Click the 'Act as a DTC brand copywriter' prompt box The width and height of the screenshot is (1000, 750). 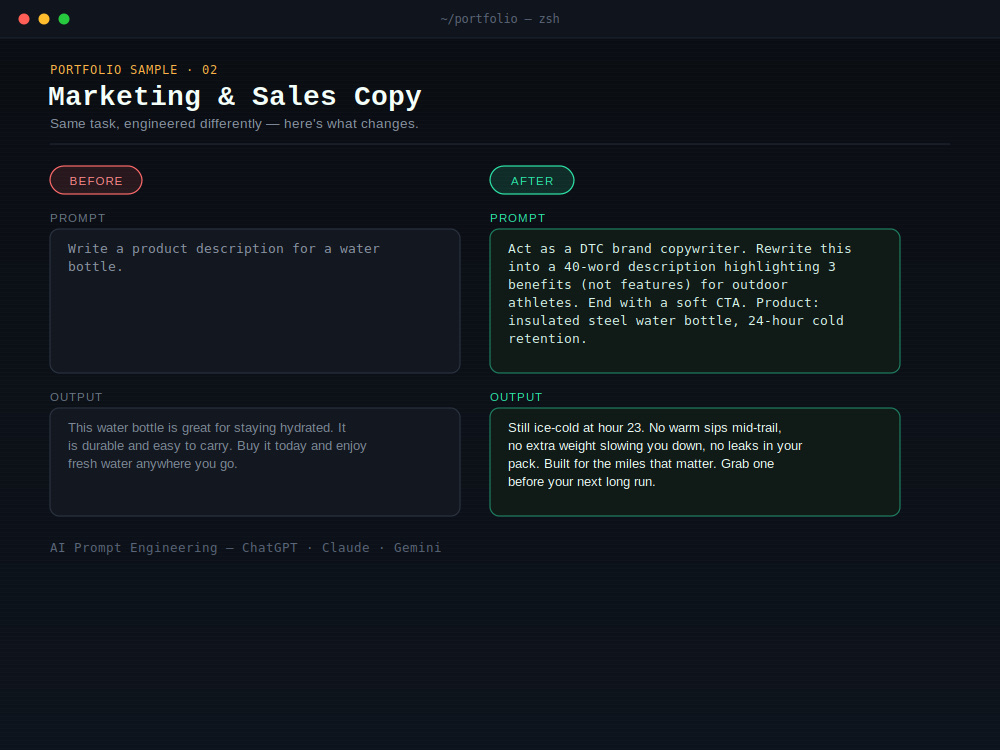[x=695, y=301]
